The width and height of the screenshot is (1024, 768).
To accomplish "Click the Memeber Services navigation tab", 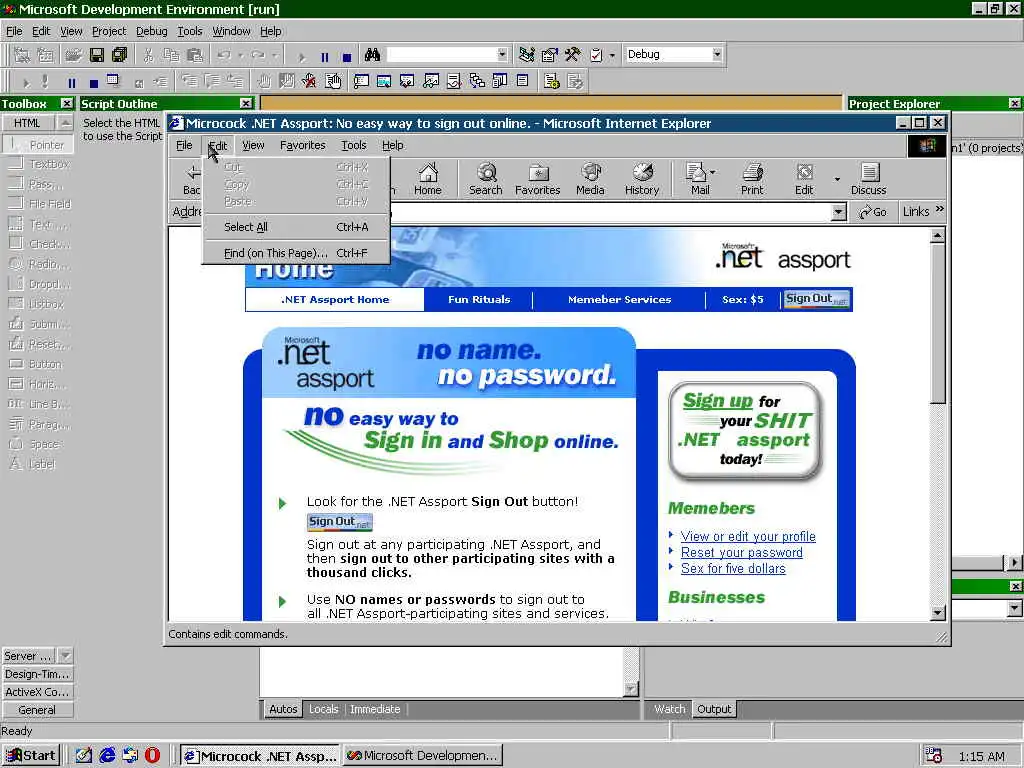I will point(619,300).
